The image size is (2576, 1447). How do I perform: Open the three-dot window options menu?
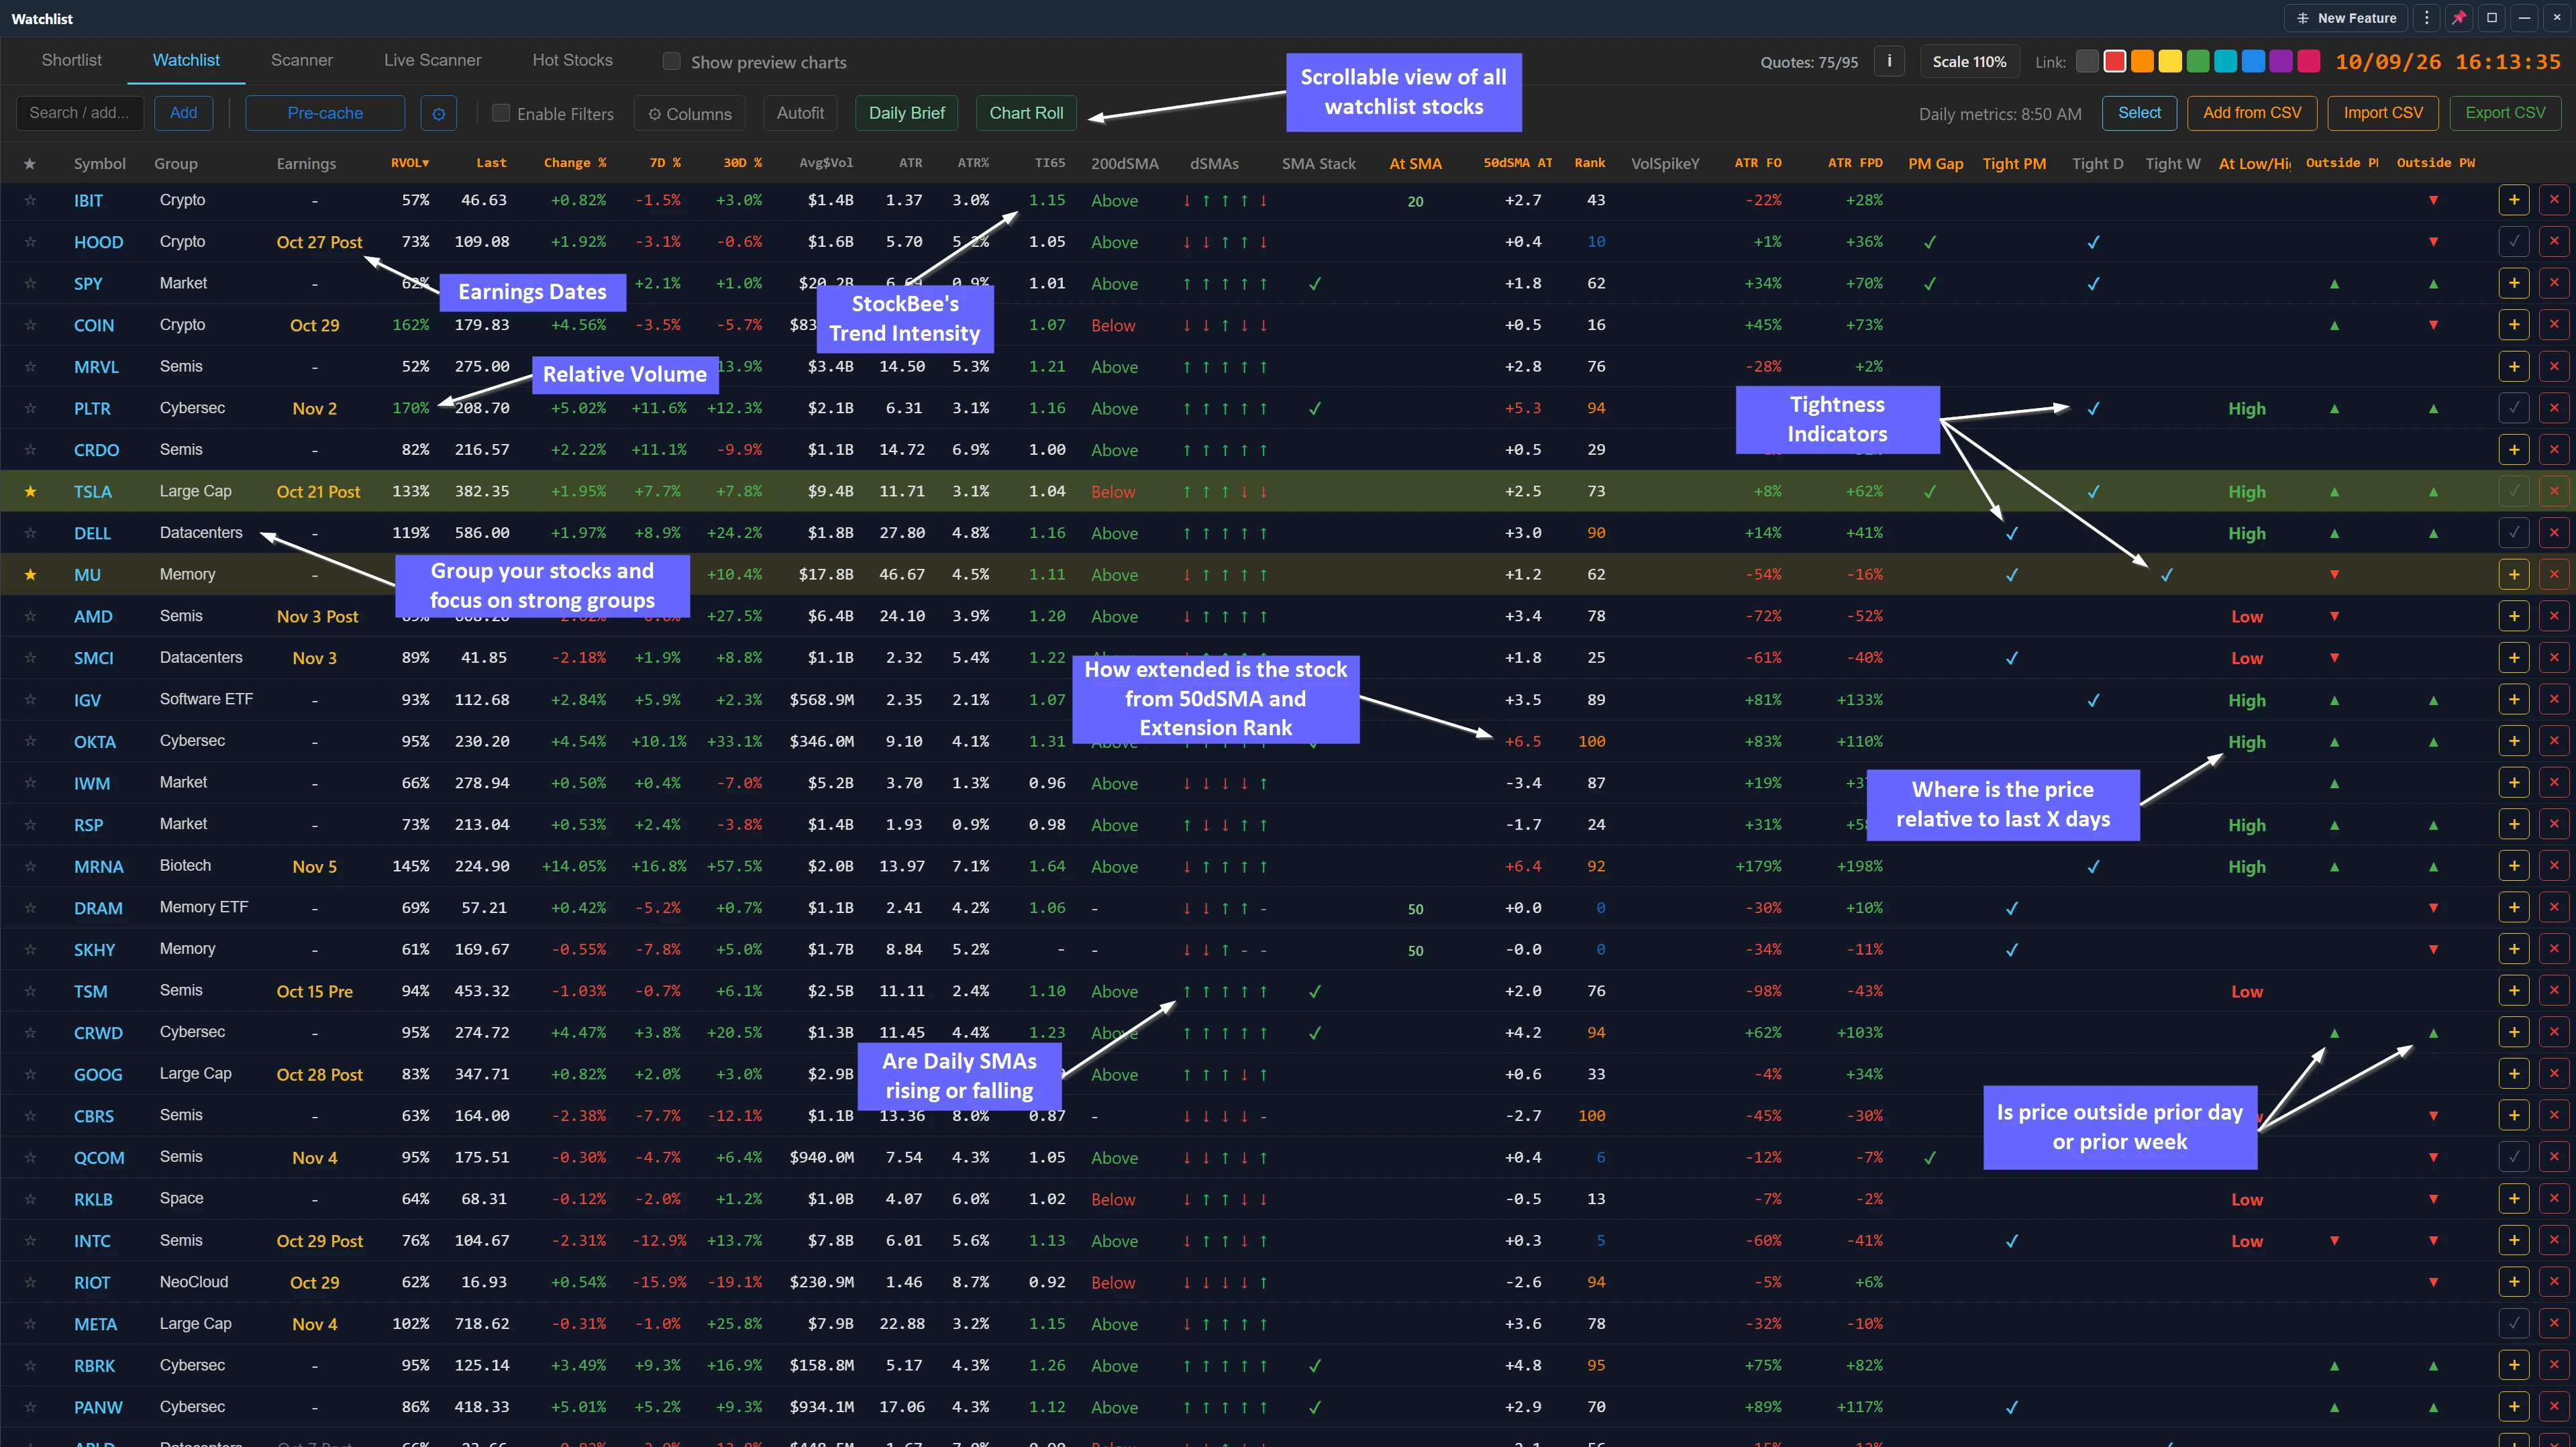(2426, 18)
